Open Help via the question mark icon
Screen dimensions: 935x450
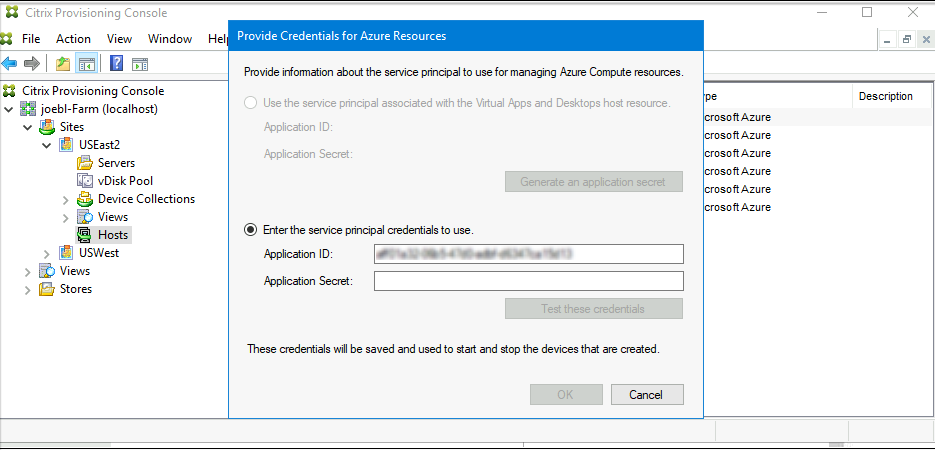tap(116, 64)
